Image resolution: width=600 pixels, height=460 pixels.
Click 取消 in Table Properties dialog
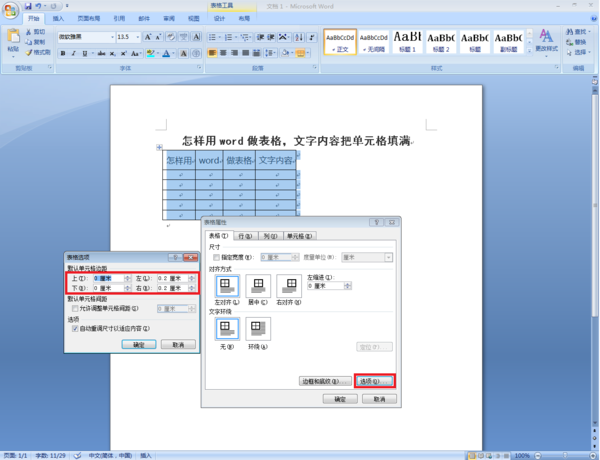pyautogui.click(x=379, y=399)
